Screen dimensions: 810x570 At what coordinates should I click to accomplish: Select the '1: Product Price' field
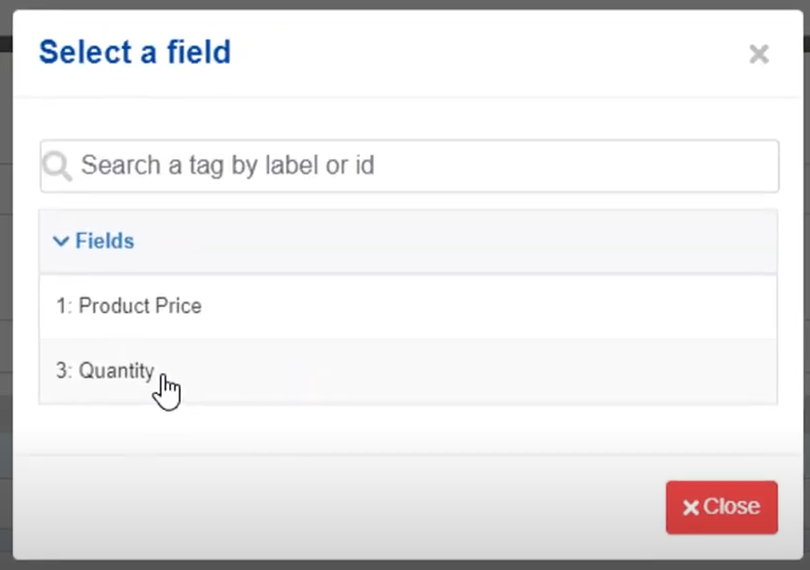[x=408, y=306]
